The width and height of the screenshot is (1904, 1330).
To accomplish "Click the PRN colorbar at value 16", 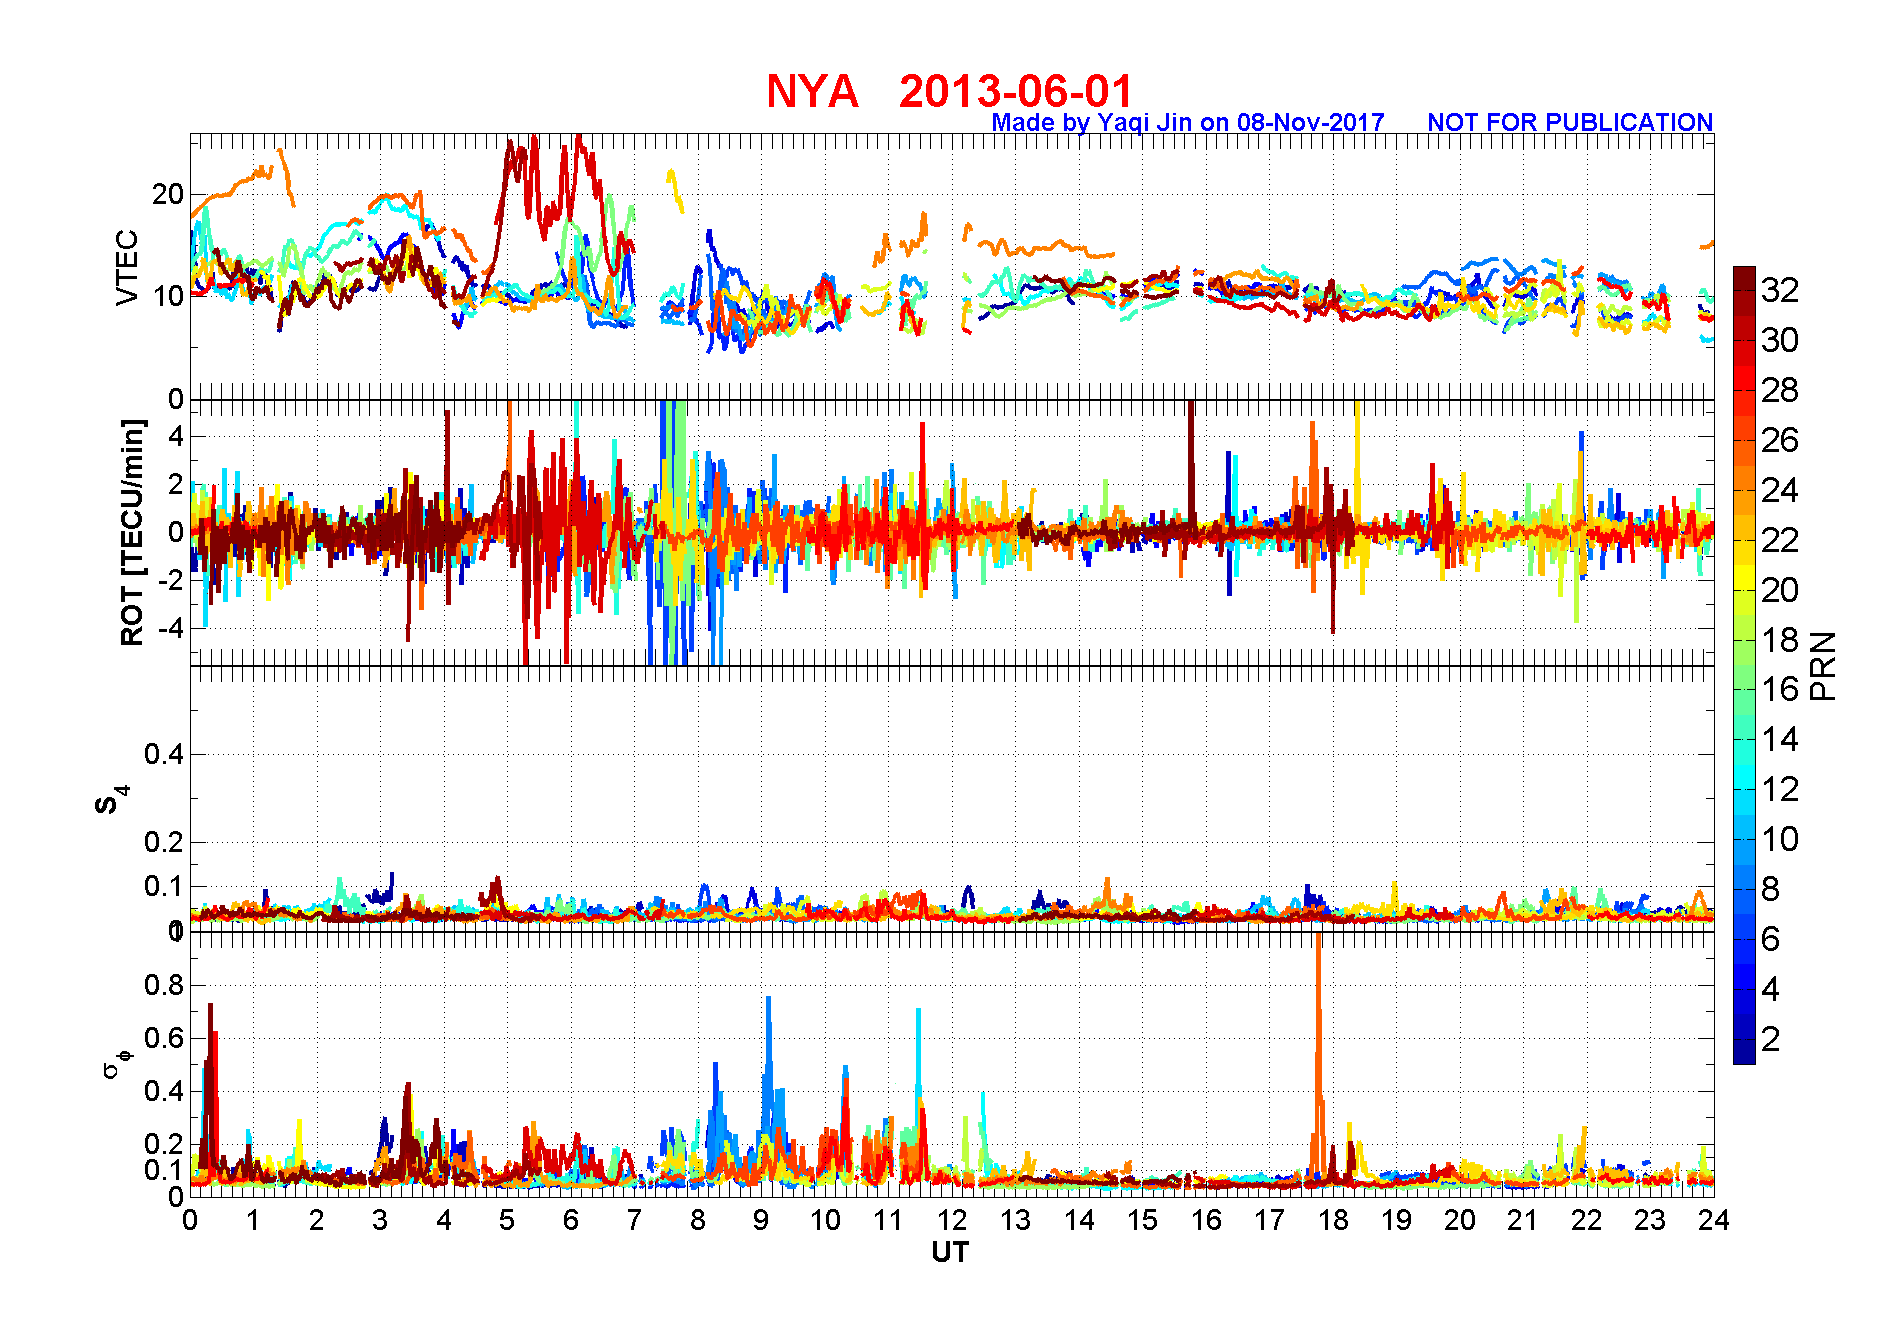I will tap(1744, 688).
